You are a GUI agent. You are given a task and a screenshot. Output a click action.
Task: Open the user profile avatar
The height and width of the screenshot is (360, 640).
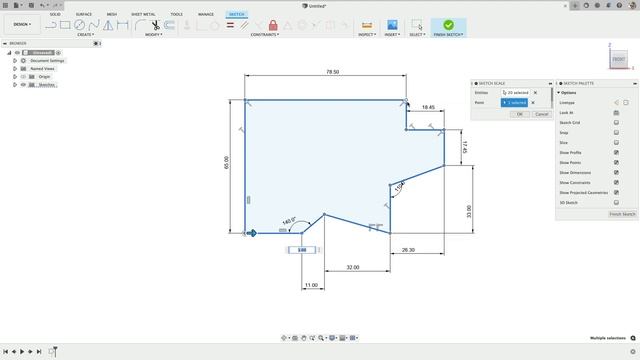633,5
